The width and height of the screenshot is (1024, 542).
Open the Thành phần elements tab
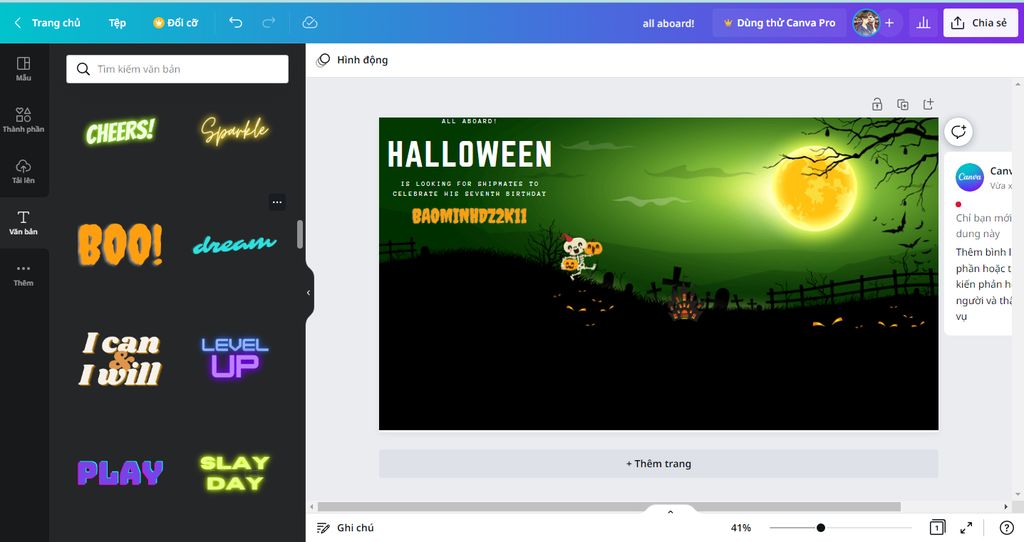point(24,120)
